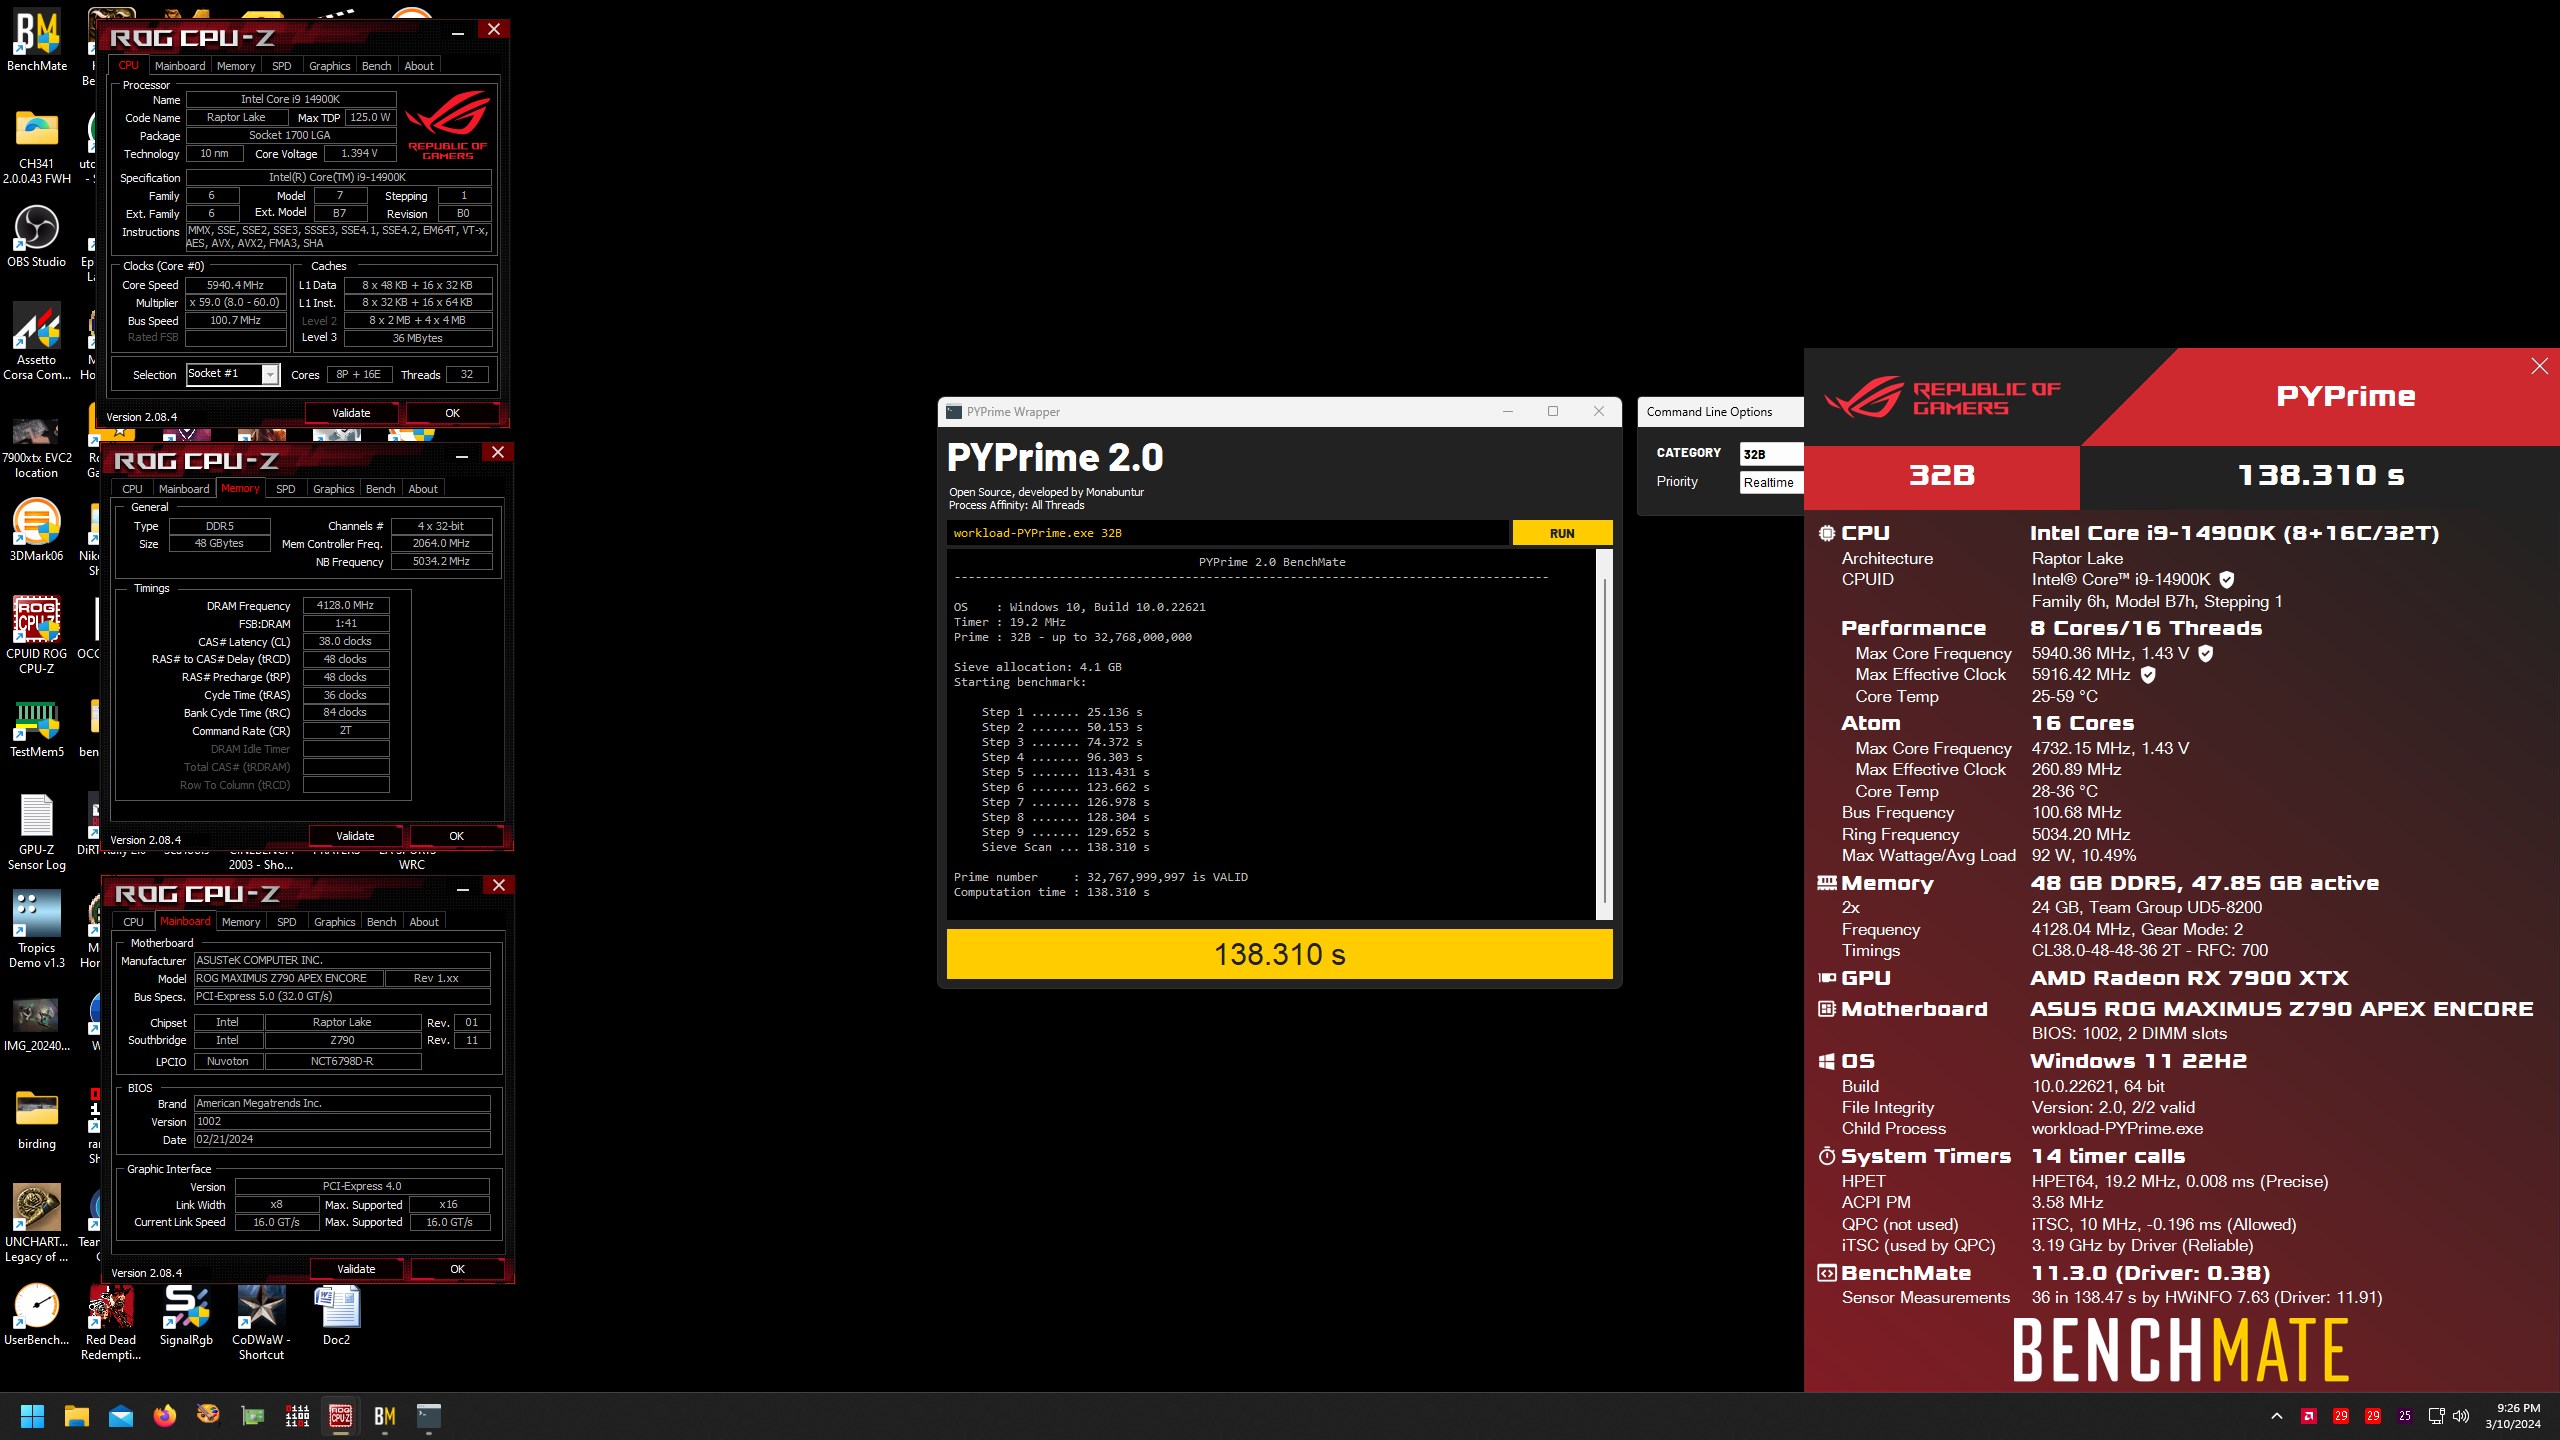The width and height of the screenshot is (2560, 1440).
Task: Click the workload-PYPrime.exe 32B command field
Action: 1227,533
